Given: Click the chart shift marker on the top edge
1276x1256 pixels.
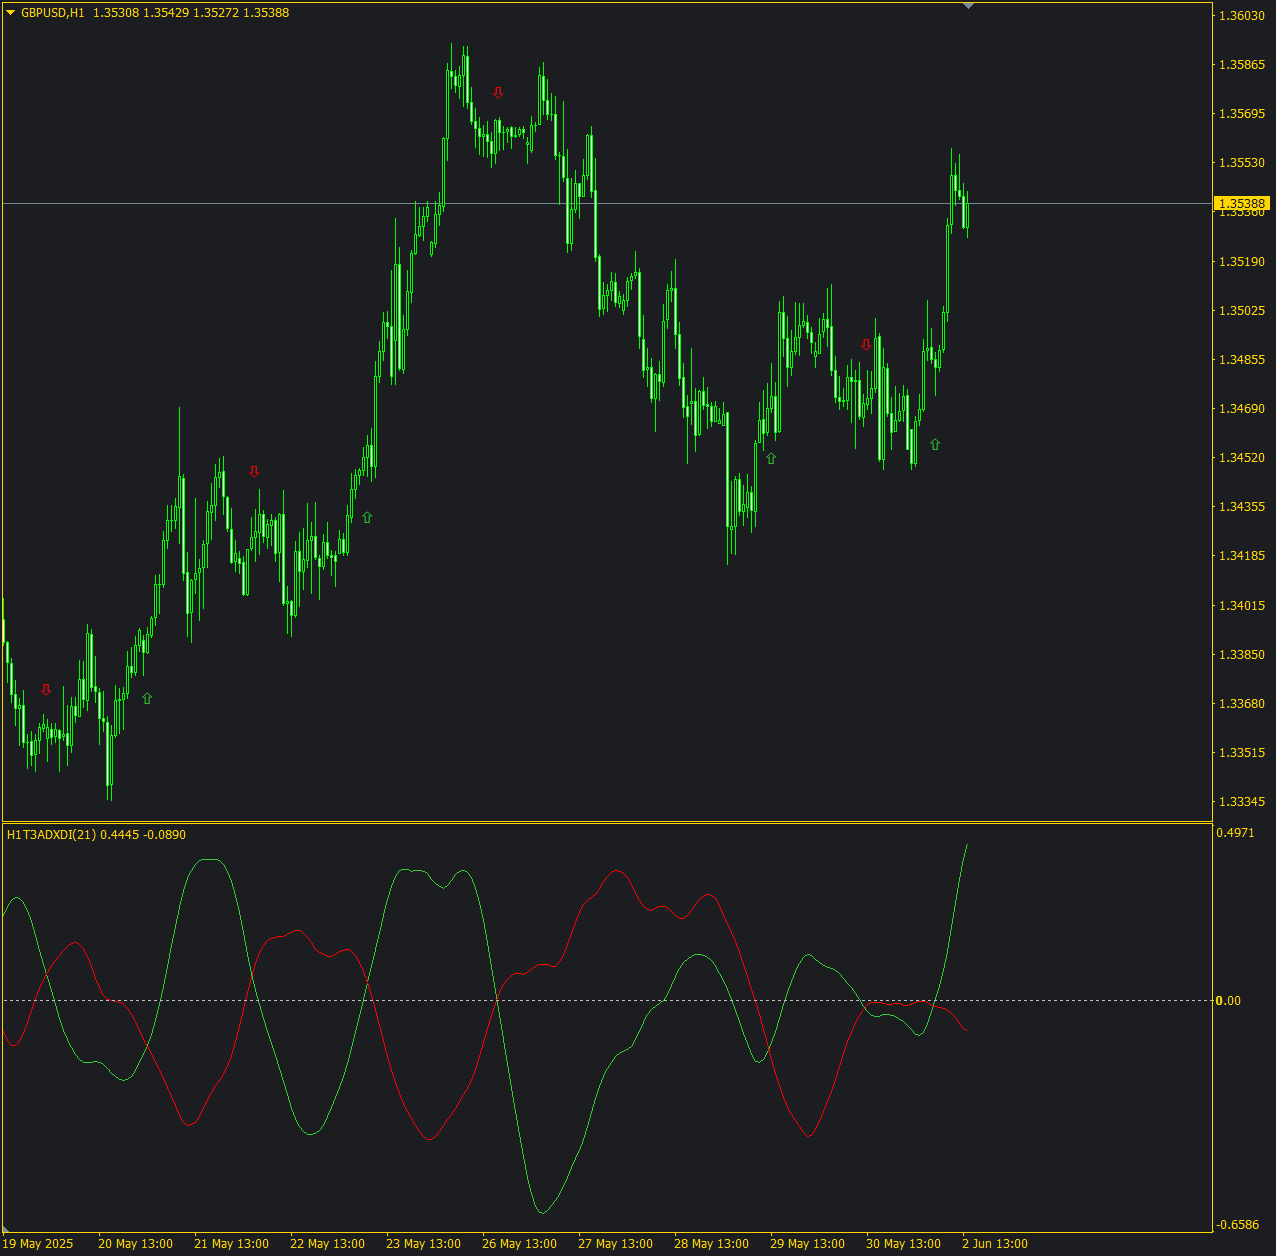Looking at the screenshot, I should 968,6.
